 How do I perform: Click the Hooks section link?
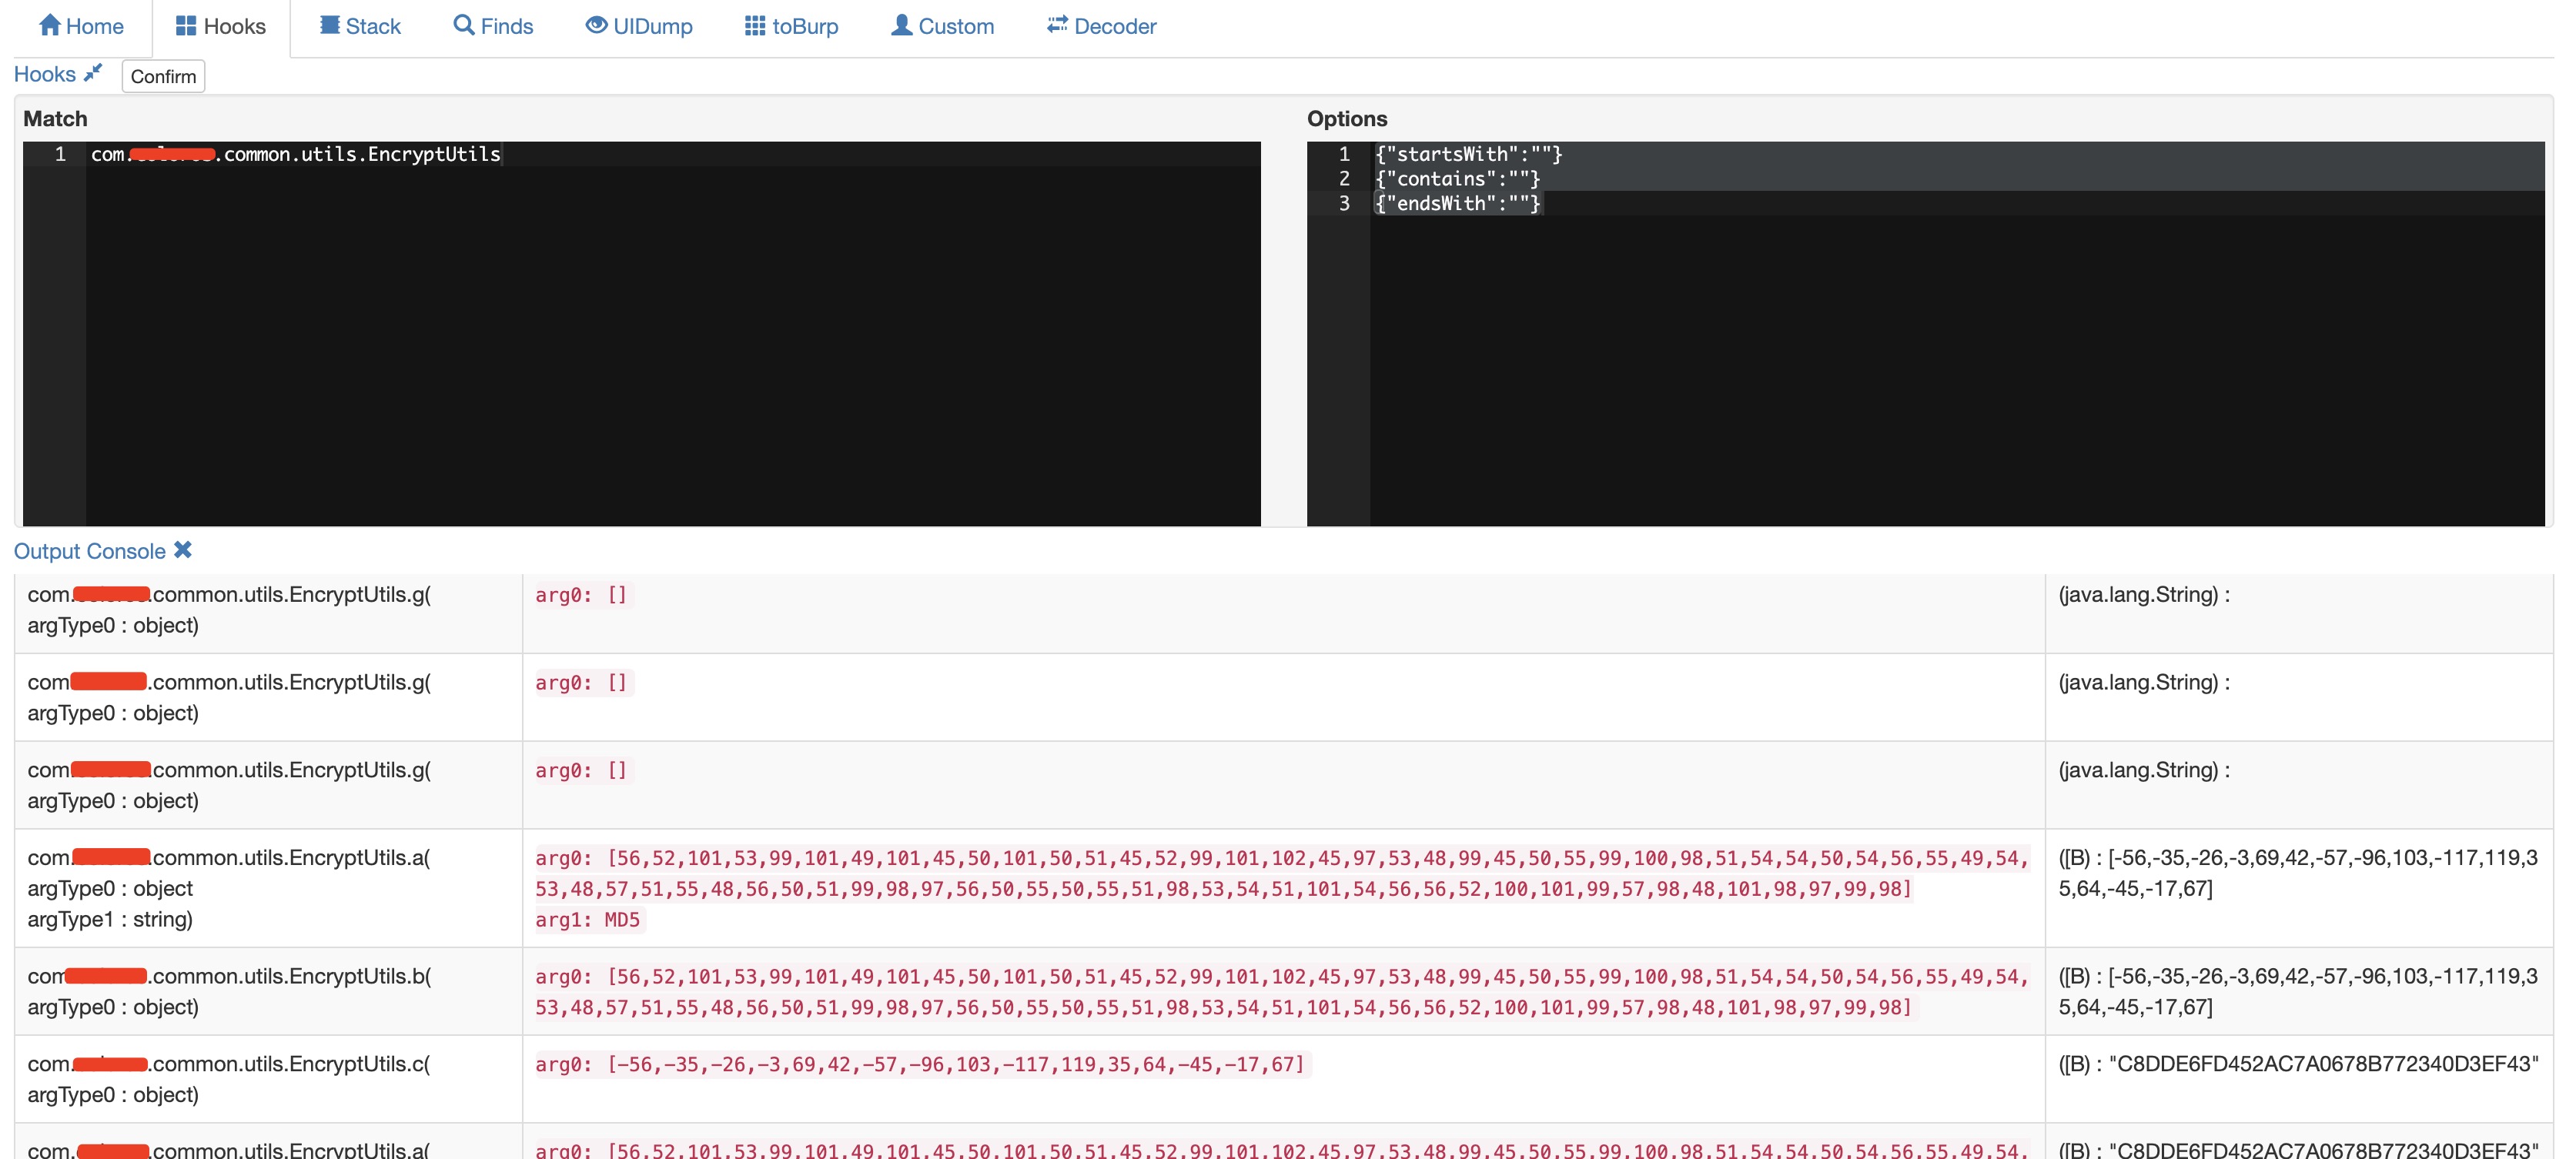44,74
